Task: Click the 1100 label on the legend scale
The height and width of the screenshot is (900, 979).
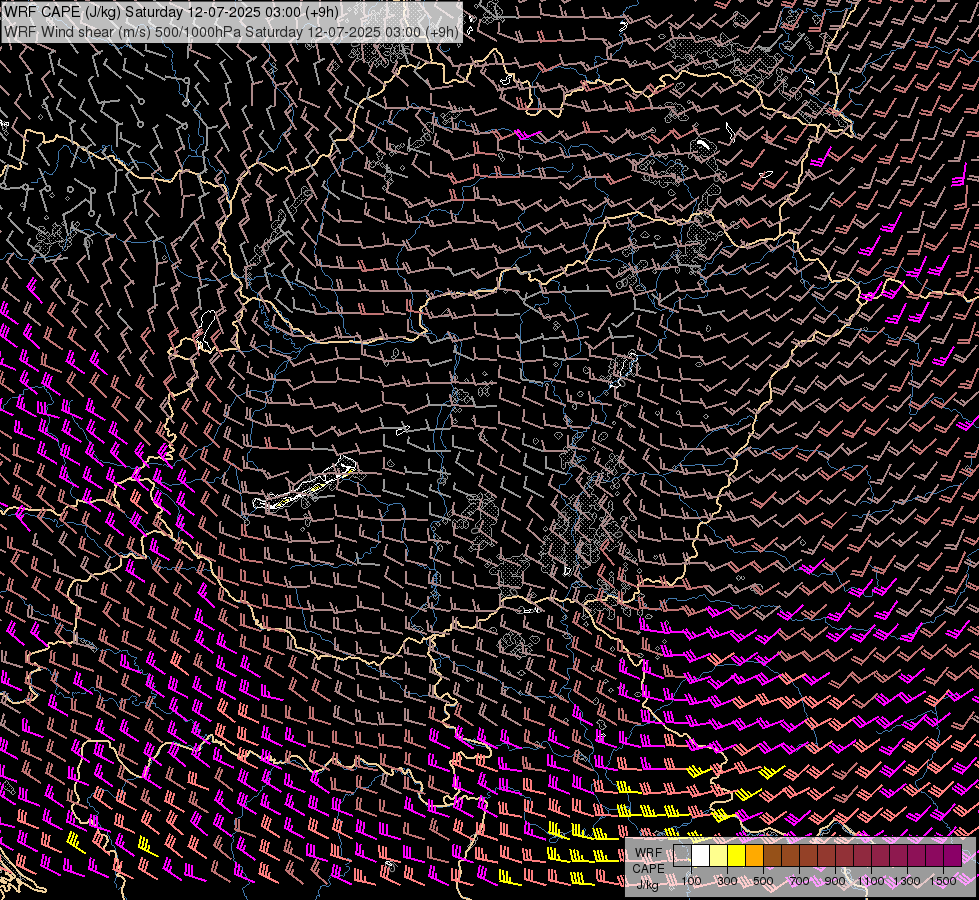Action: (x=871, y=881)
